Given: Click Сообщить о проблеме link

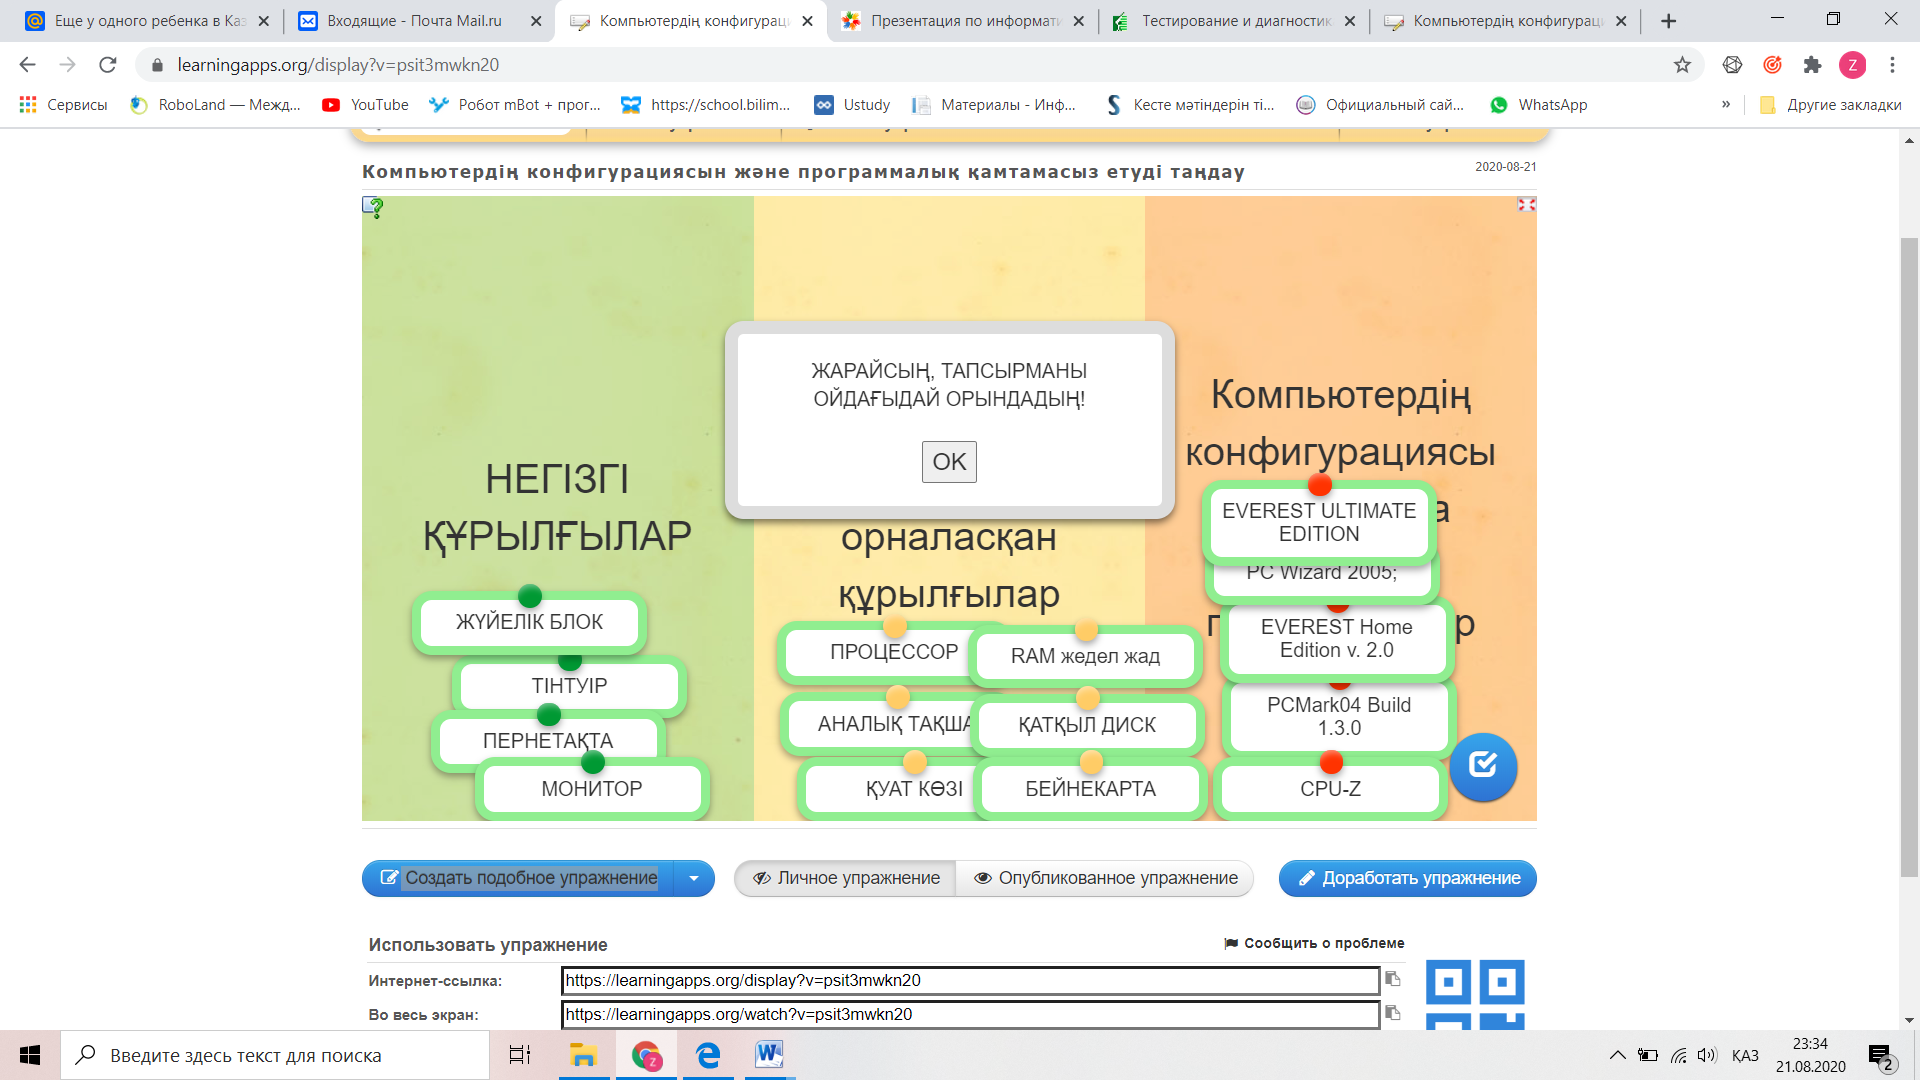Looking at the screenshot, I should click(1314, 943).
